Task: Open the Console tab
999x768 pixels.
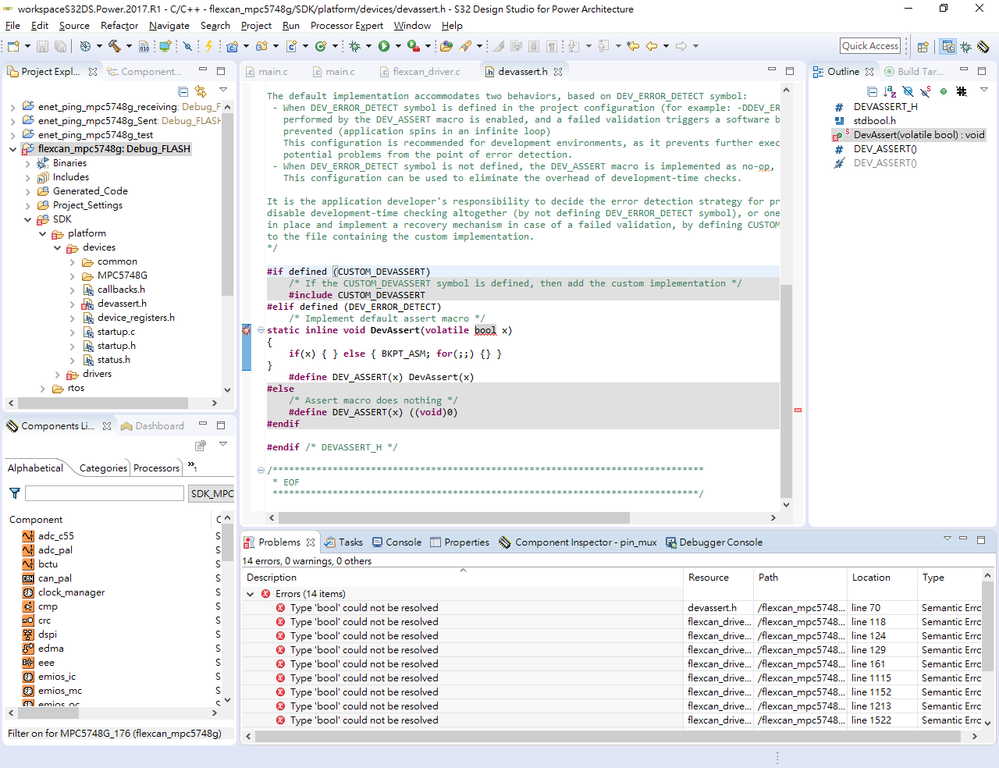Action: 403,542
